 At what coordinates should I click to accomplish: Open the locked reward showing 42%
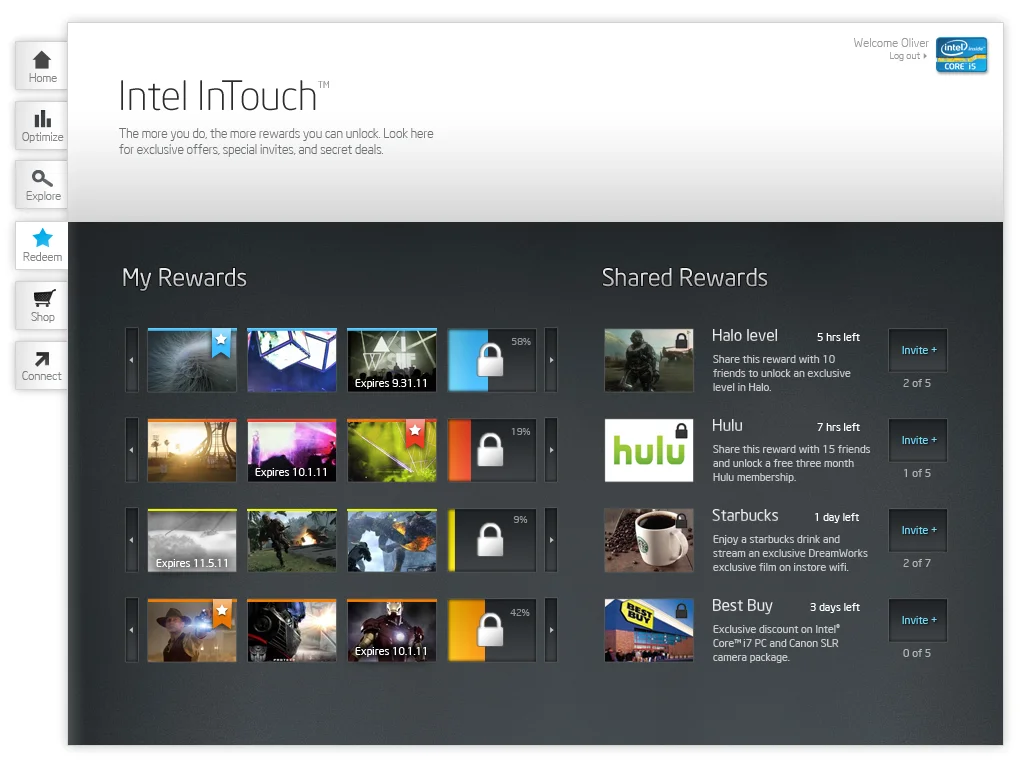click(492, 630)
